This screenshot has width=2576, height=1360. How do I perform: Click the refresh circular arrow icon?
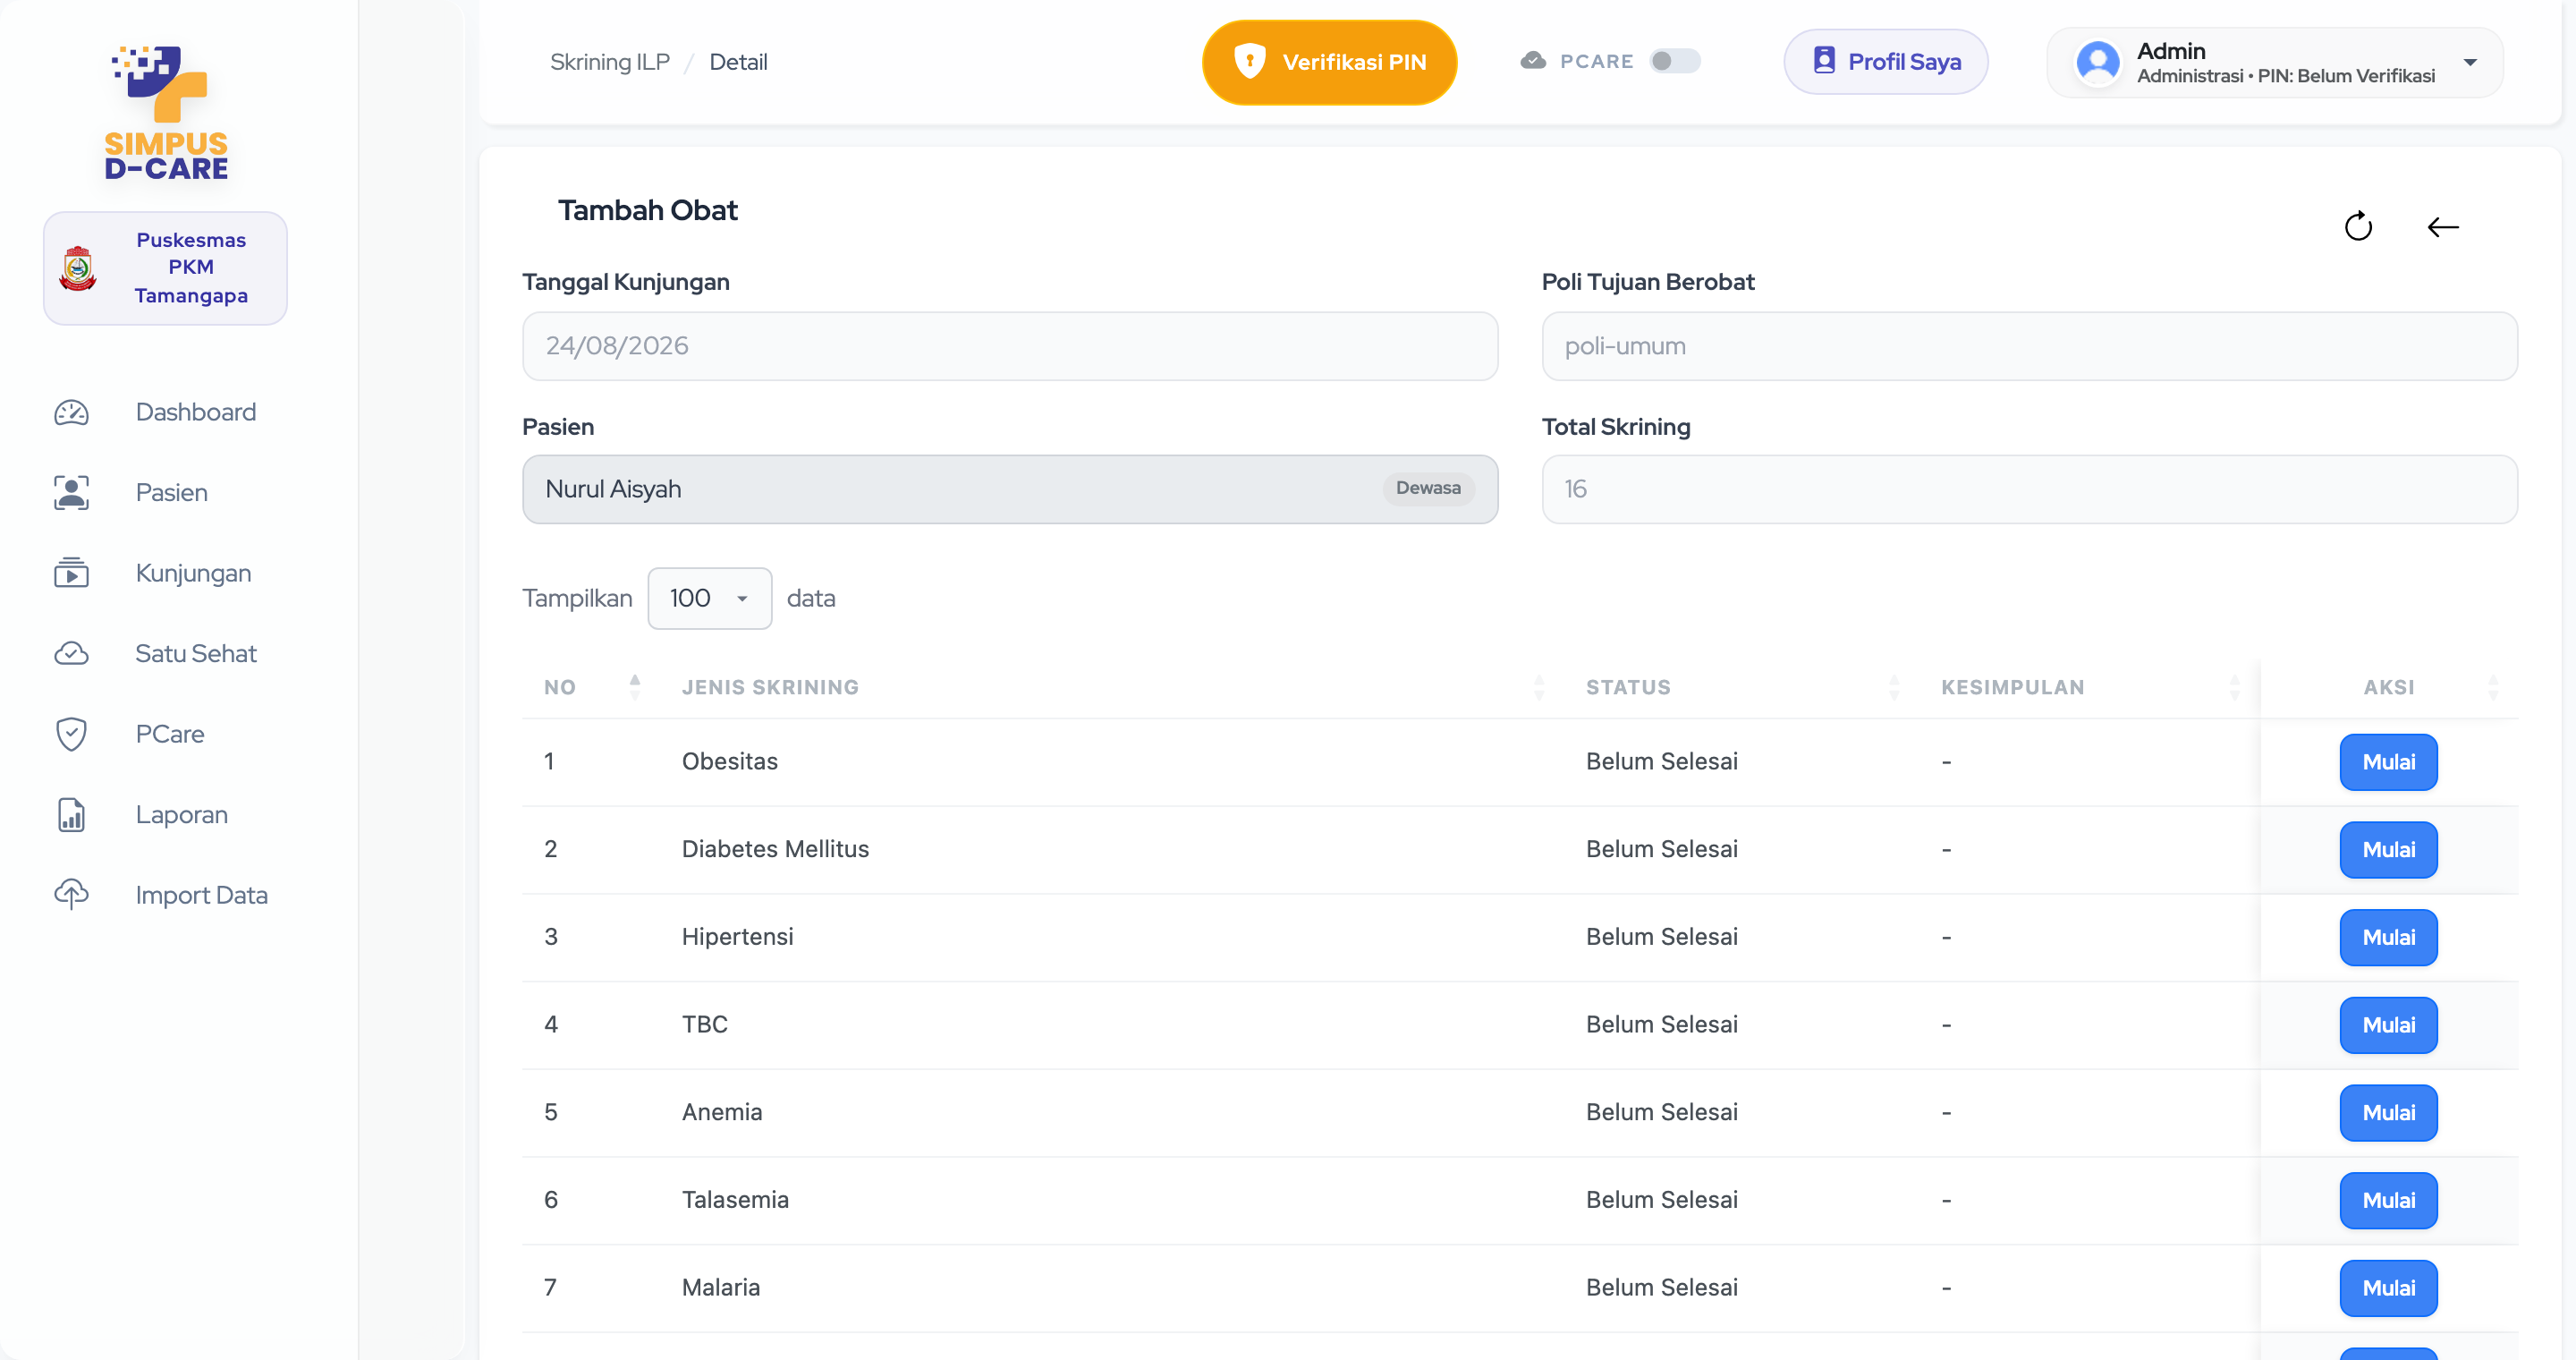(2358, 227)
